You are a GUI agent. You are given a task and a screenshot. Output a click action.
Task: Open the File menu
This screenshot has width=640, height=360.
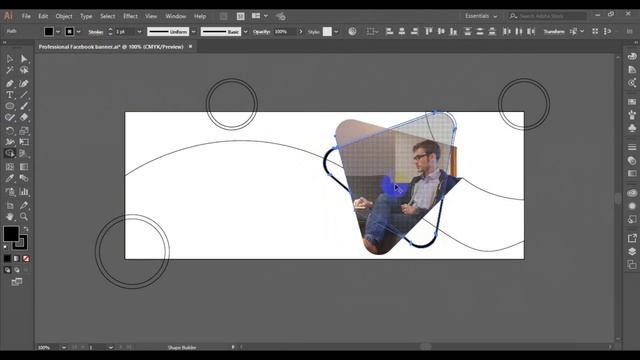(26, 16)
